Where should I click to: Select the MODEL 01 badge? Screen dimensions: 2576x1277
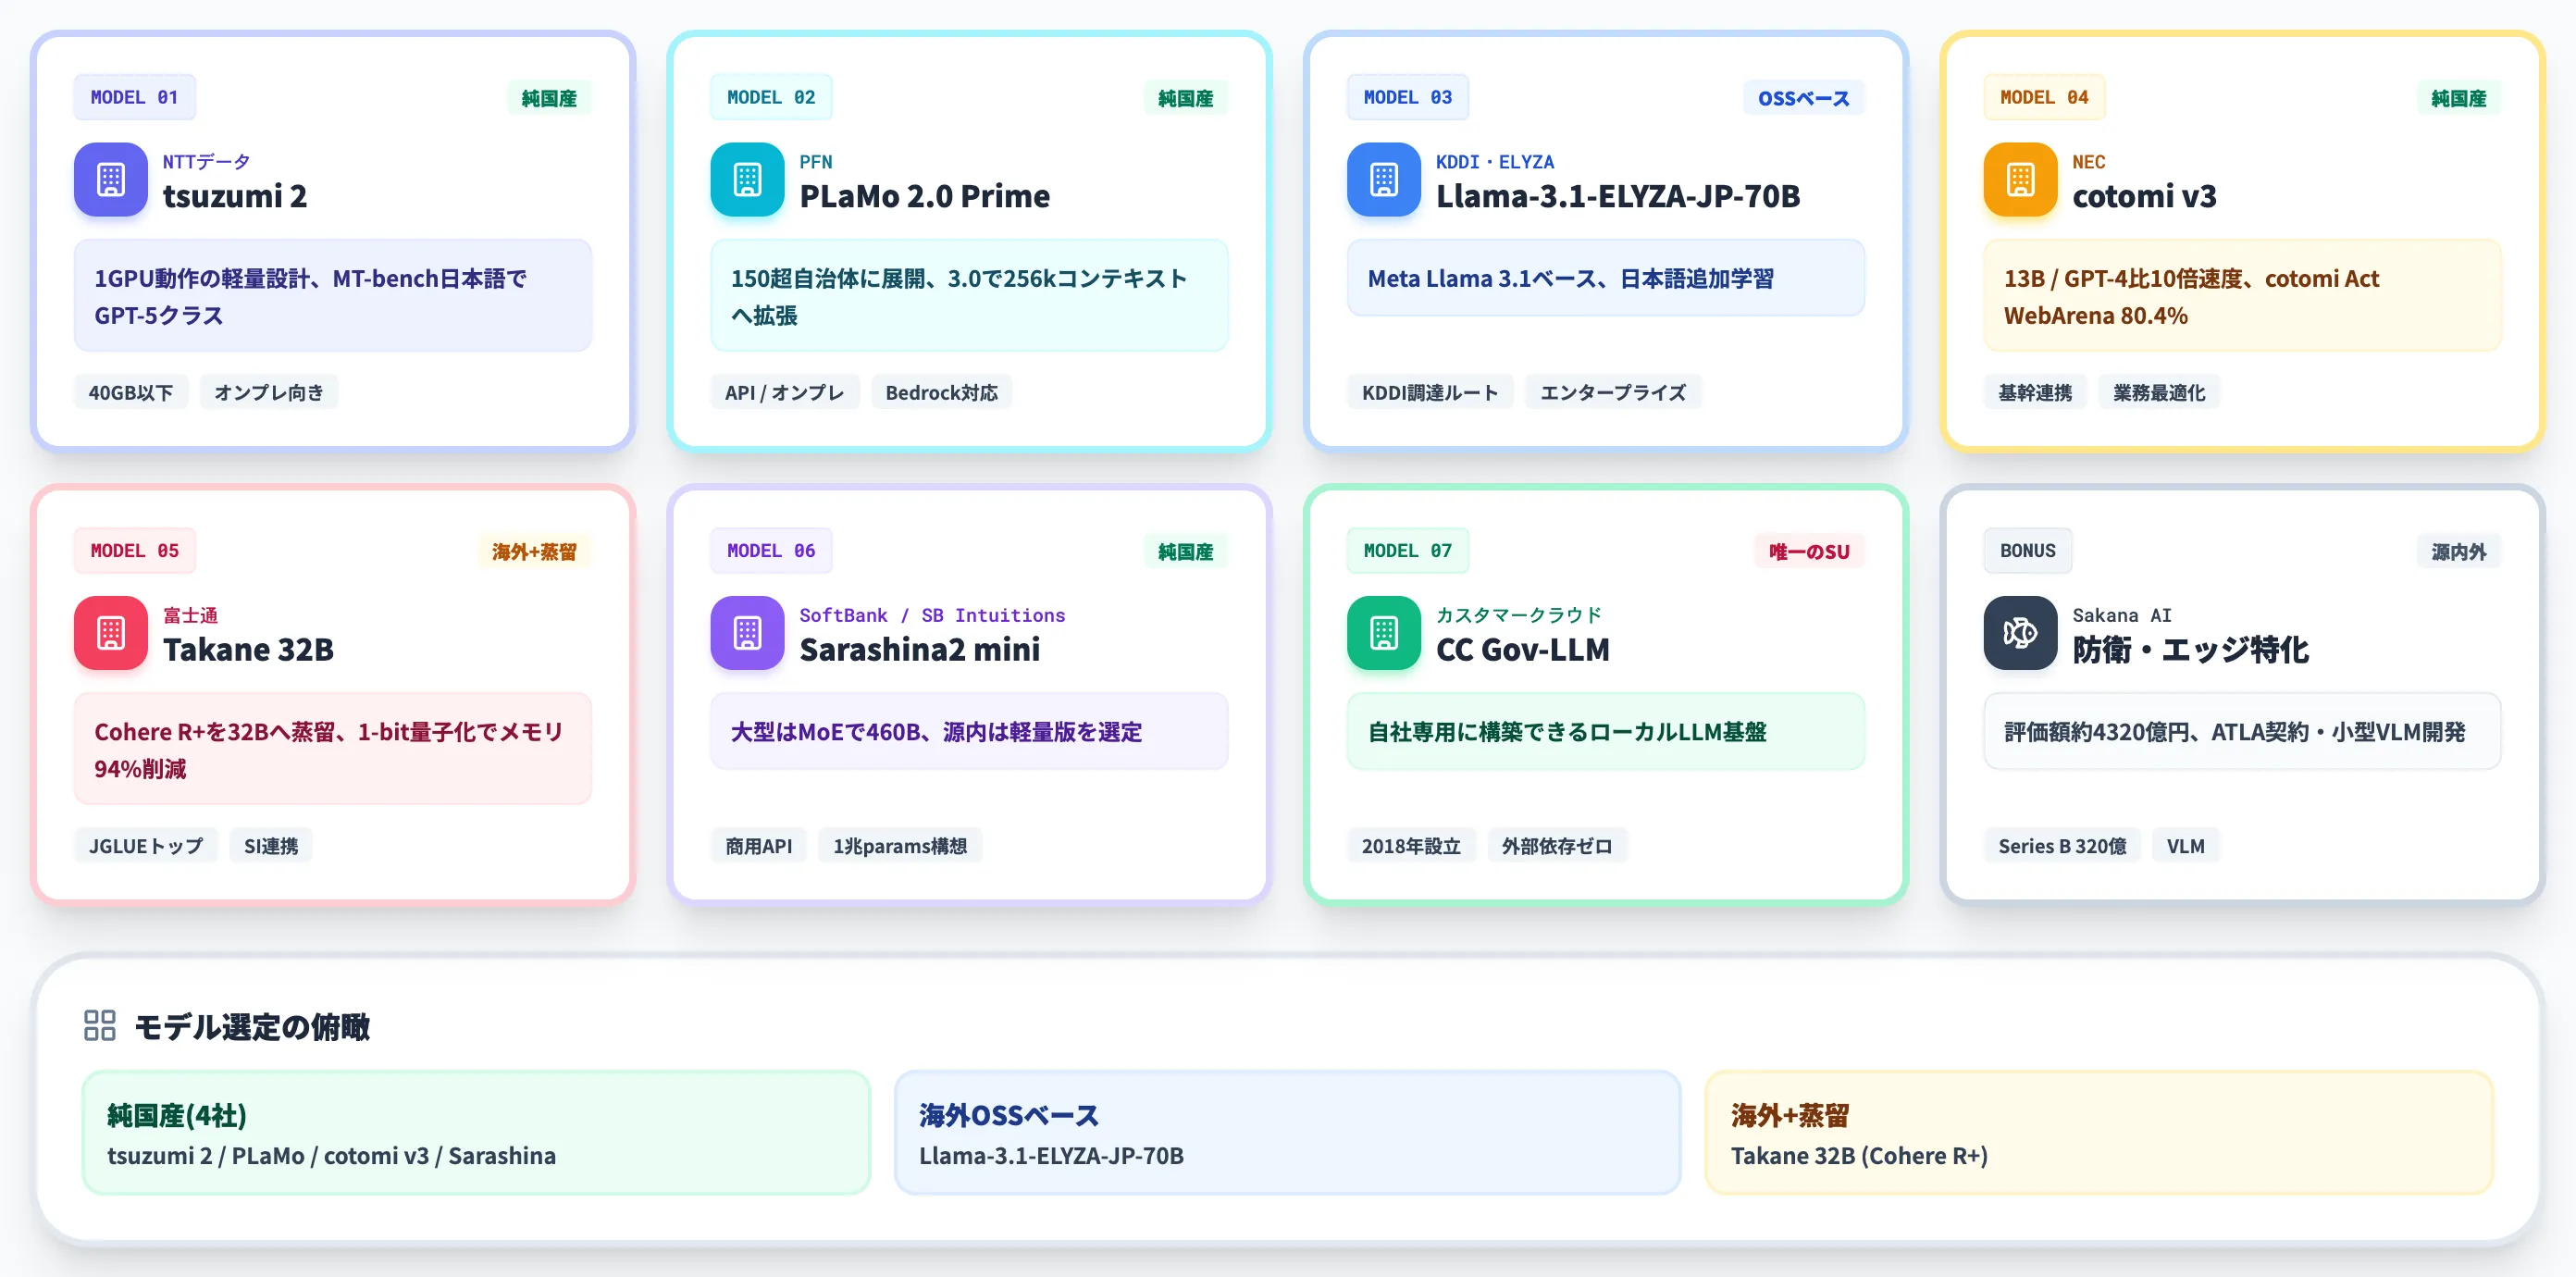point(134,97)
